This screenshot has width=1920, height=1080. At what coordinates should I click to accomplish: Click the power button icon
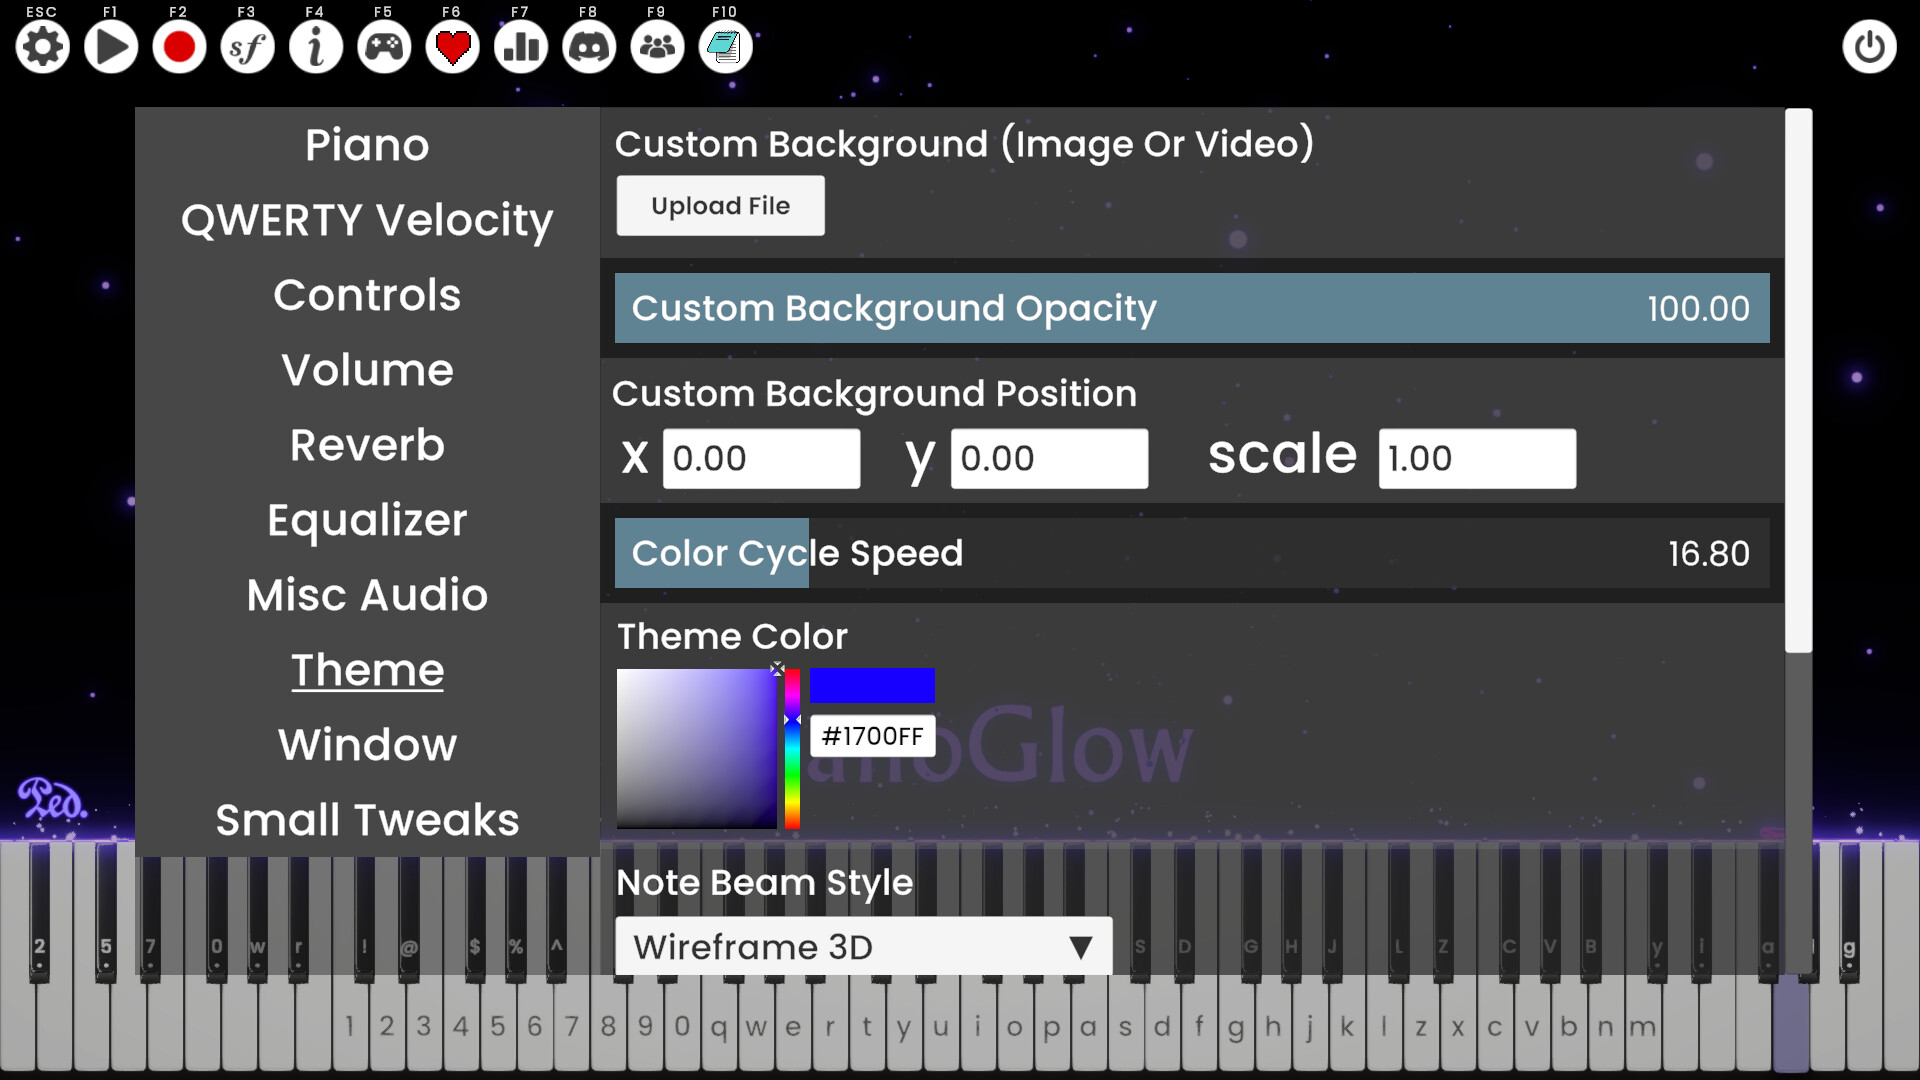1868,47
